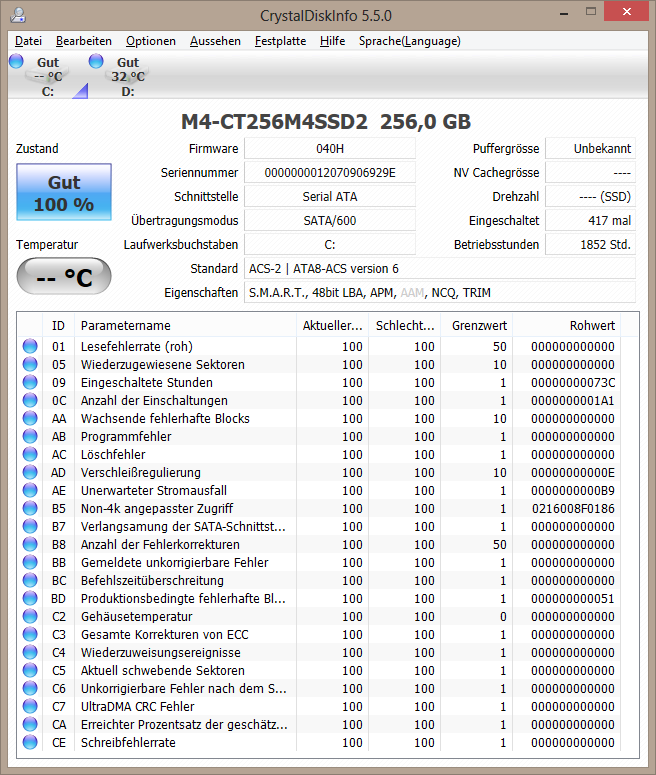The width and height of the screenshot is (656, 775).
Task: Click the blue triangle marker beside drive C:
Action: point(81,91)
